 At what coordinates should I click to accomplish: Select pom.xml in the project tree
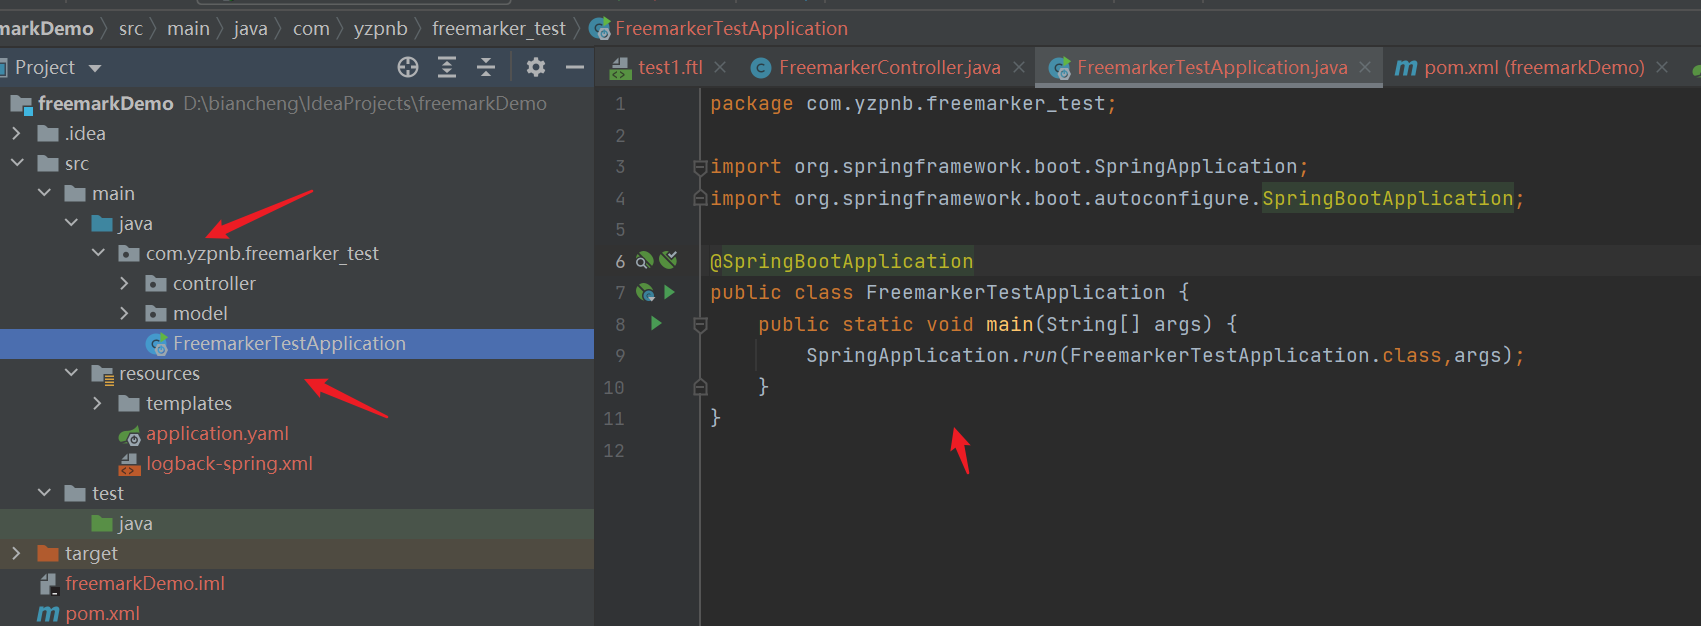pyautogui.click(x=102, y=613)
